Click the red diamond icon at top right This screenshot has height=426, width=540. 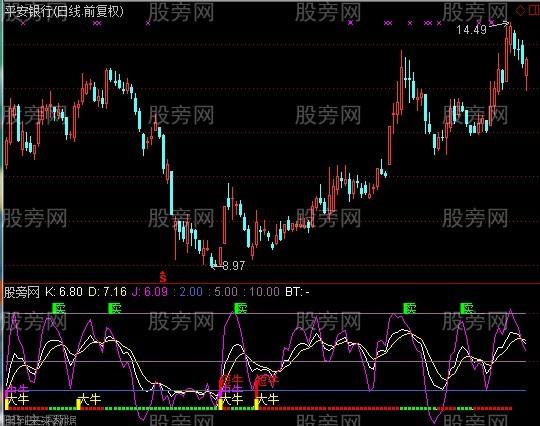click(x=520, y=11)
